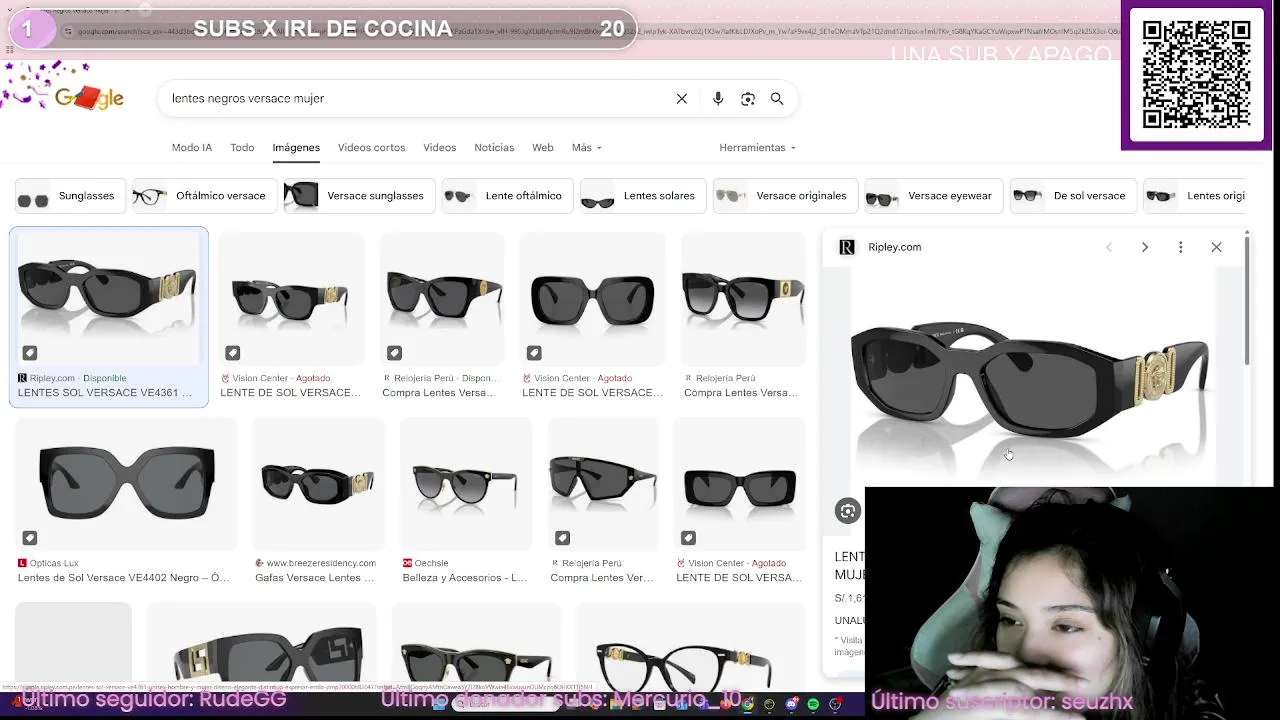Open Relojería Perú 'Disponible' sunglasses thumbnail

click(x=442, y=298)
